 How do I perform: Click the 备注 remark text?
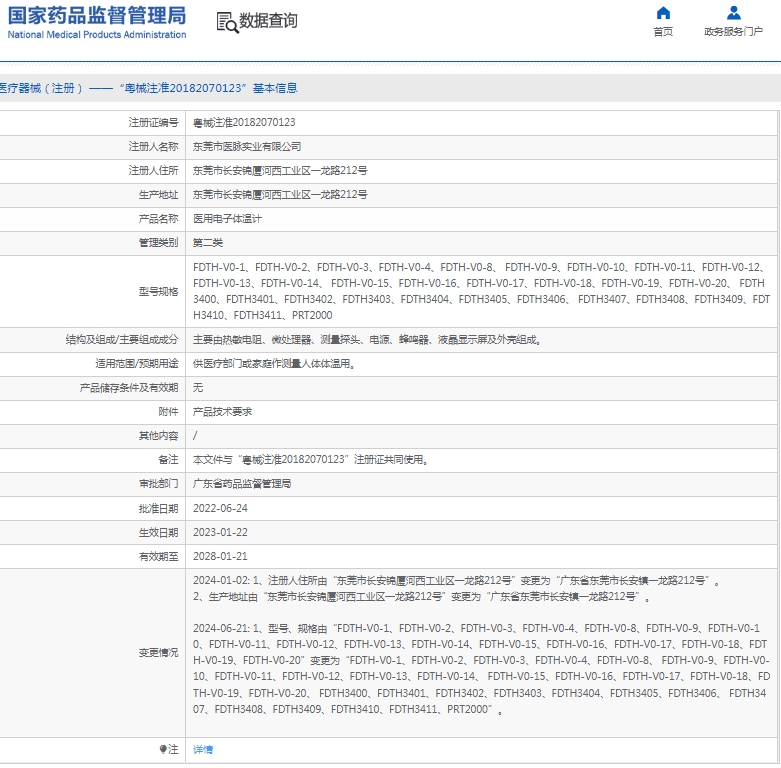tap(311, 459)
